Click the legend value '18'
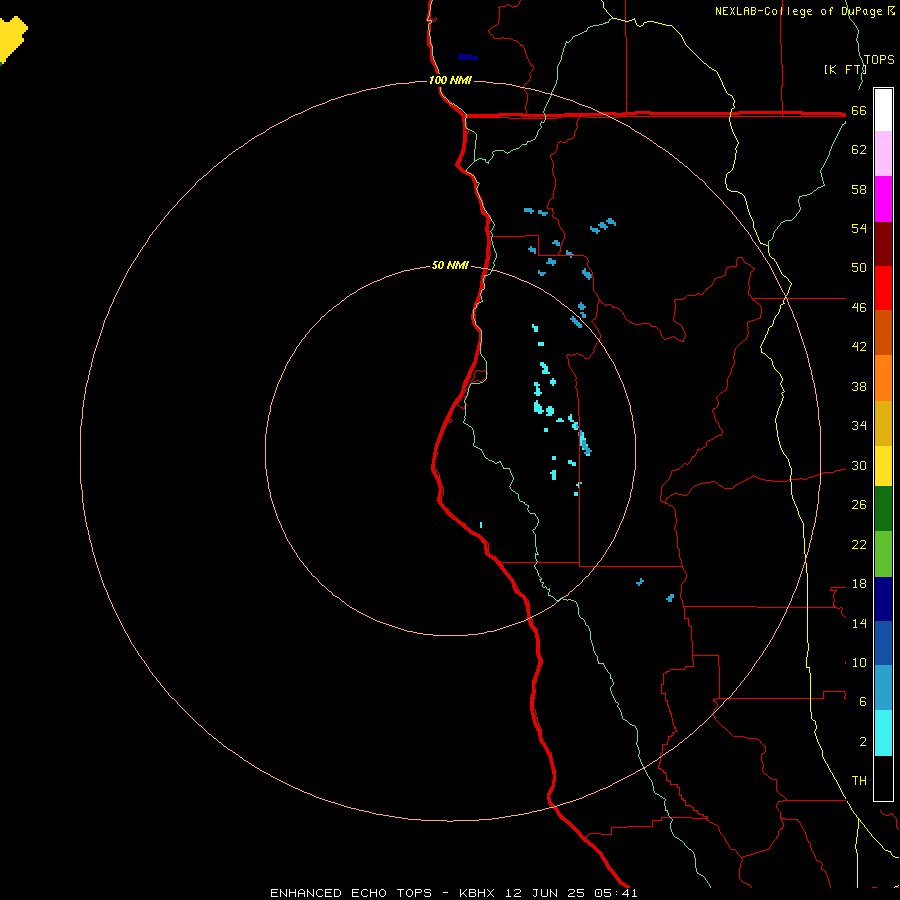Screen dimensions: 900x900 tap(859, 584)
